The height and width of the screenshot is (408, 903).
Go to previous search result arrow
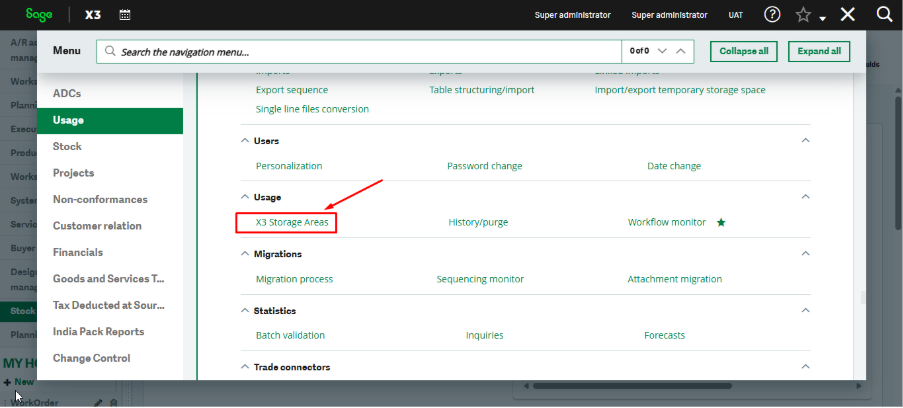pyautogui.click(x=681, y=51)
